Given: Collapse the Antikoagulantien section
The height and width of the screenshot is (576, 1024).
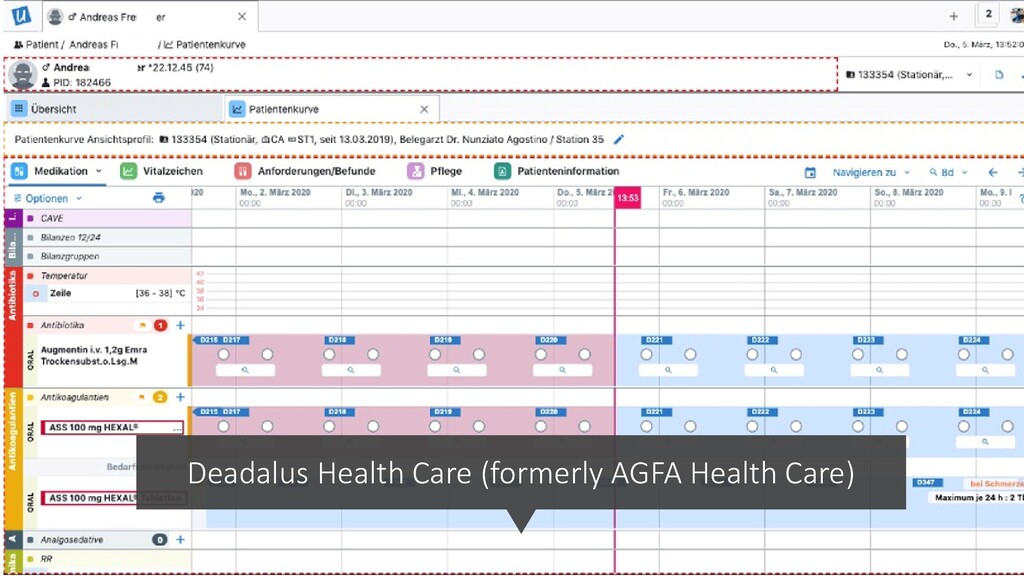Looking at the screenshot, I should (30, 397).
